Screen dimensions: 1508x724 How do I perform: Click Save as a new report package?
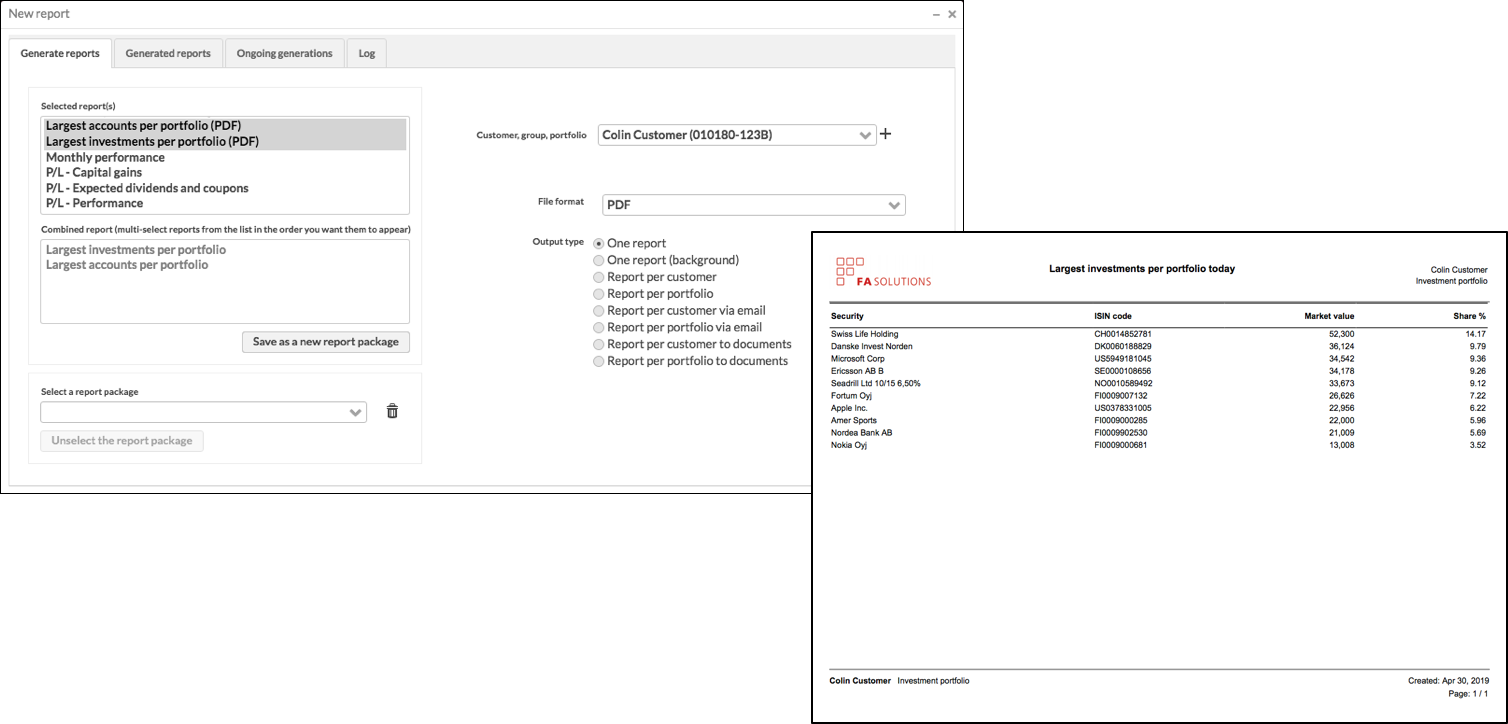pos(326,342)
